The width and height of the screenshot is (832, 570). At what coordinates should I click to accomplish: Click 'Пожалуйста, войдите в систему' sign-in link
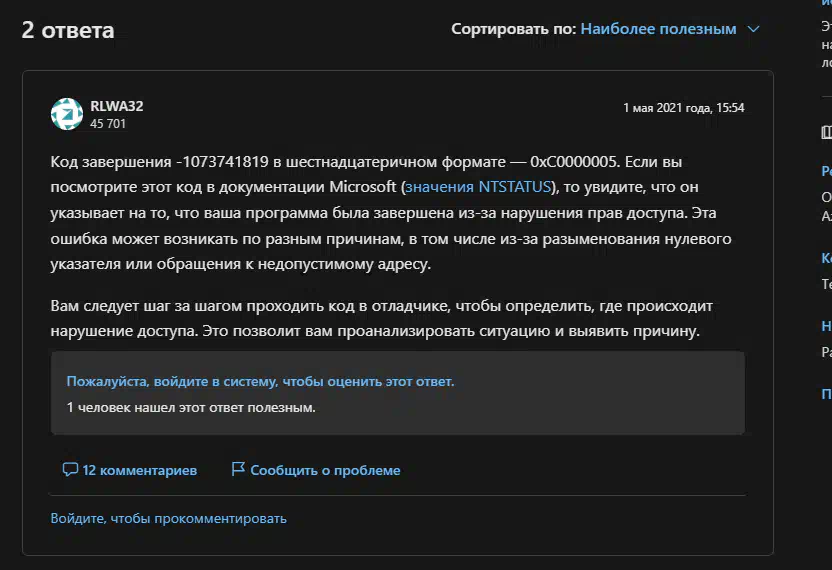(260, 381)
